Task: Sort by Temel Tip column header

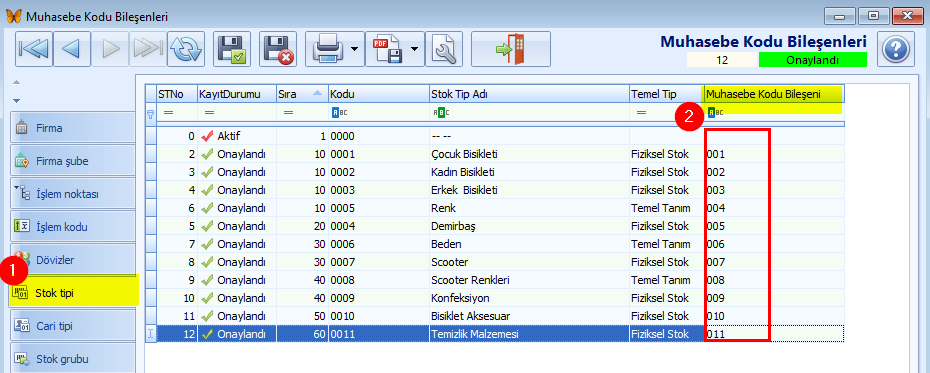Action: click(667, 94)
